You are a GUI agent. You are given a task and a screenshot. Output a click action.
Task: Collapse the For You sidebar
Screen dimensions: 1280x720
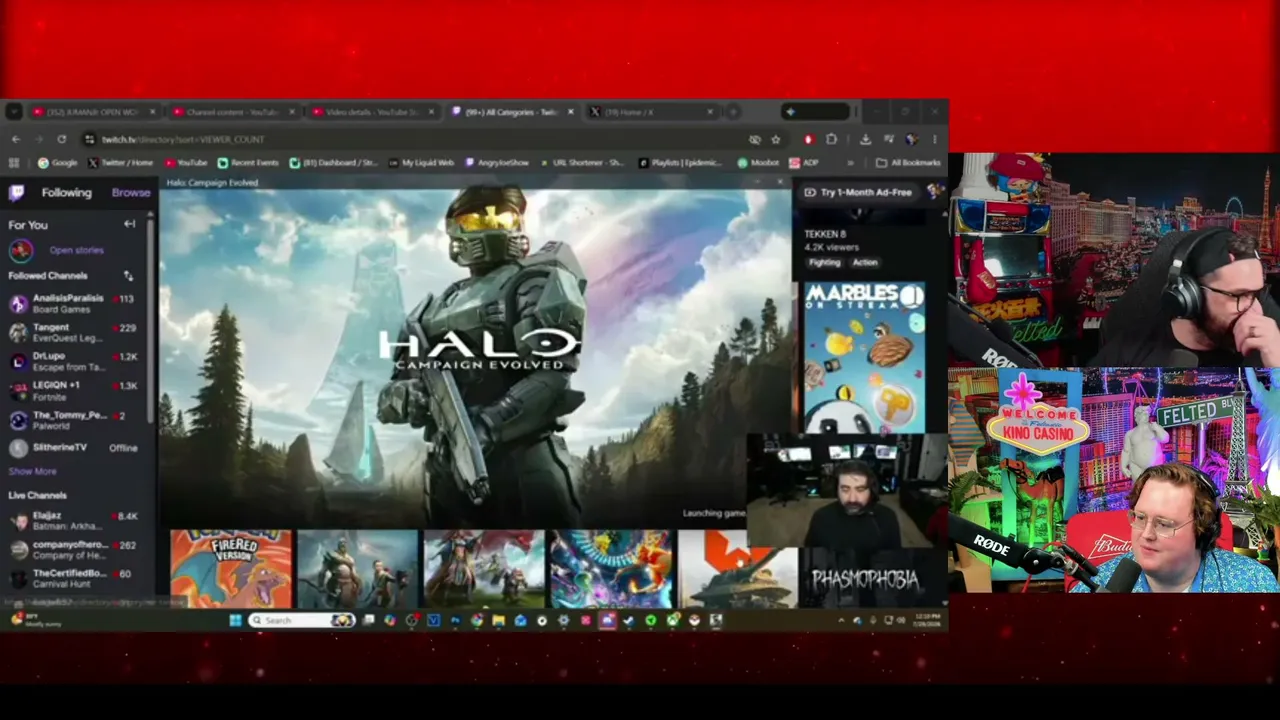coord(129,224)
